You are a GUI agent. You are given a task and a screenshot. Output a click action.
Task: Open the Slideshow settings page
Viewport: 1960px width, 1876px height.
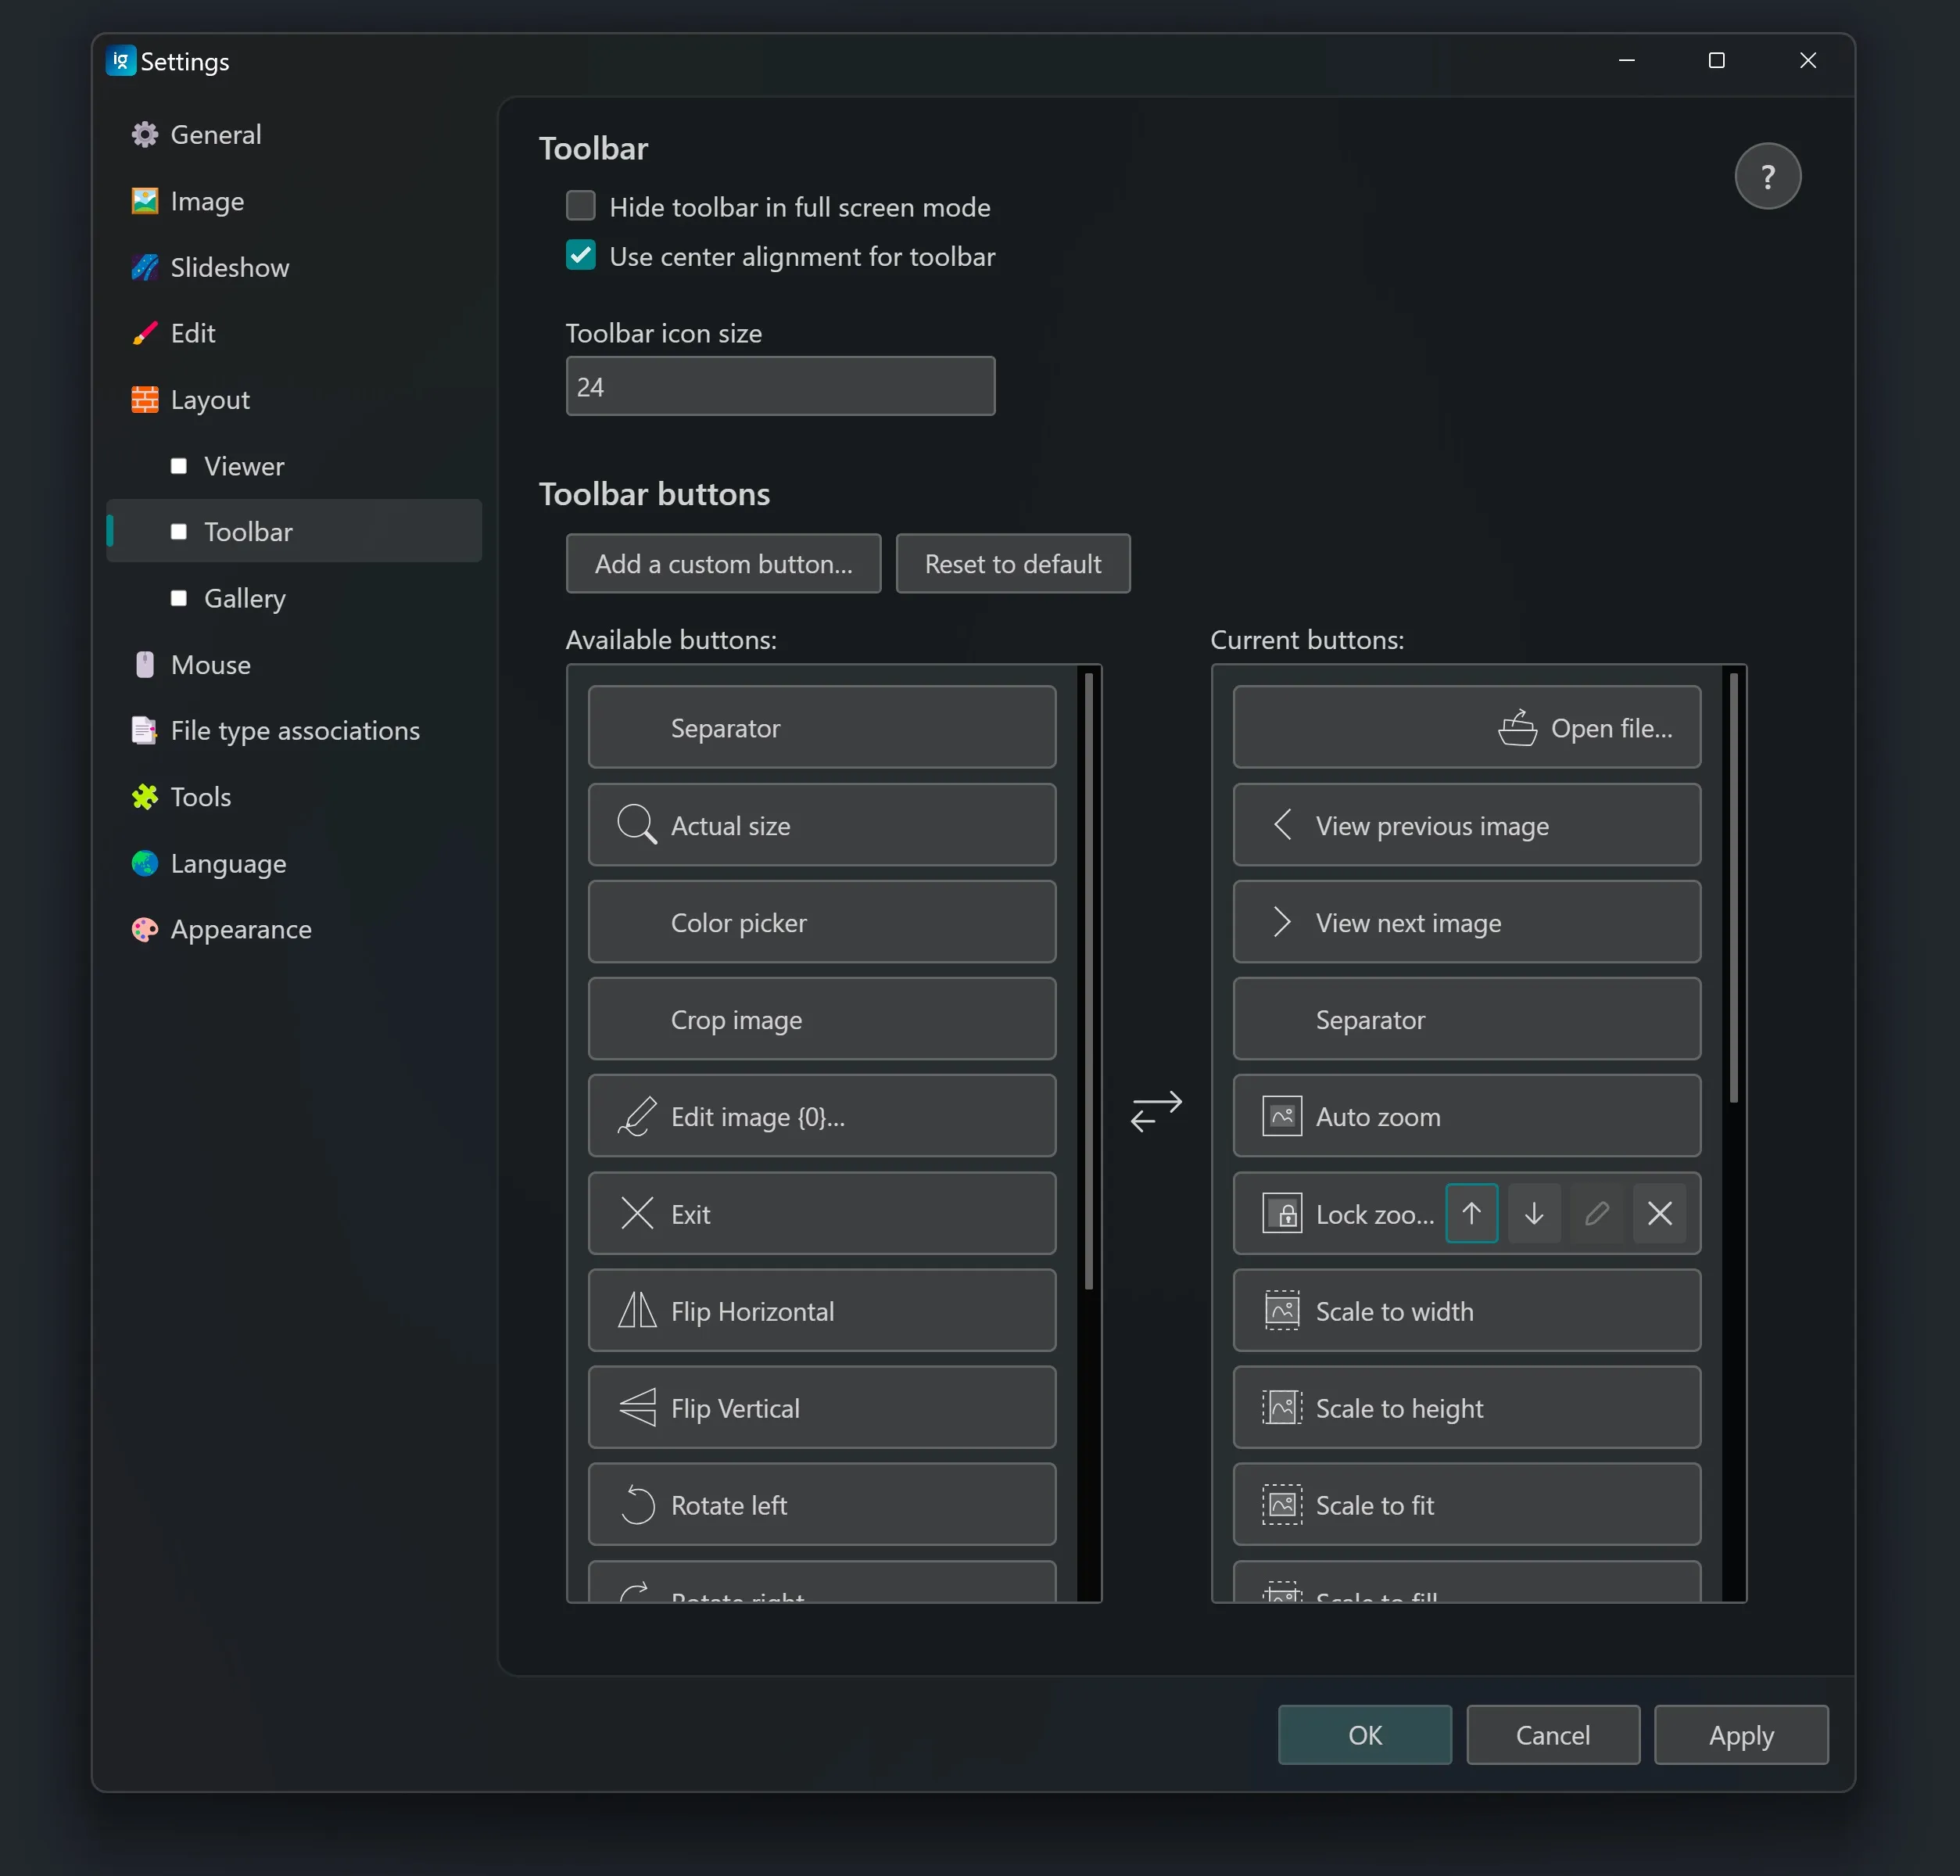point(229,267)
